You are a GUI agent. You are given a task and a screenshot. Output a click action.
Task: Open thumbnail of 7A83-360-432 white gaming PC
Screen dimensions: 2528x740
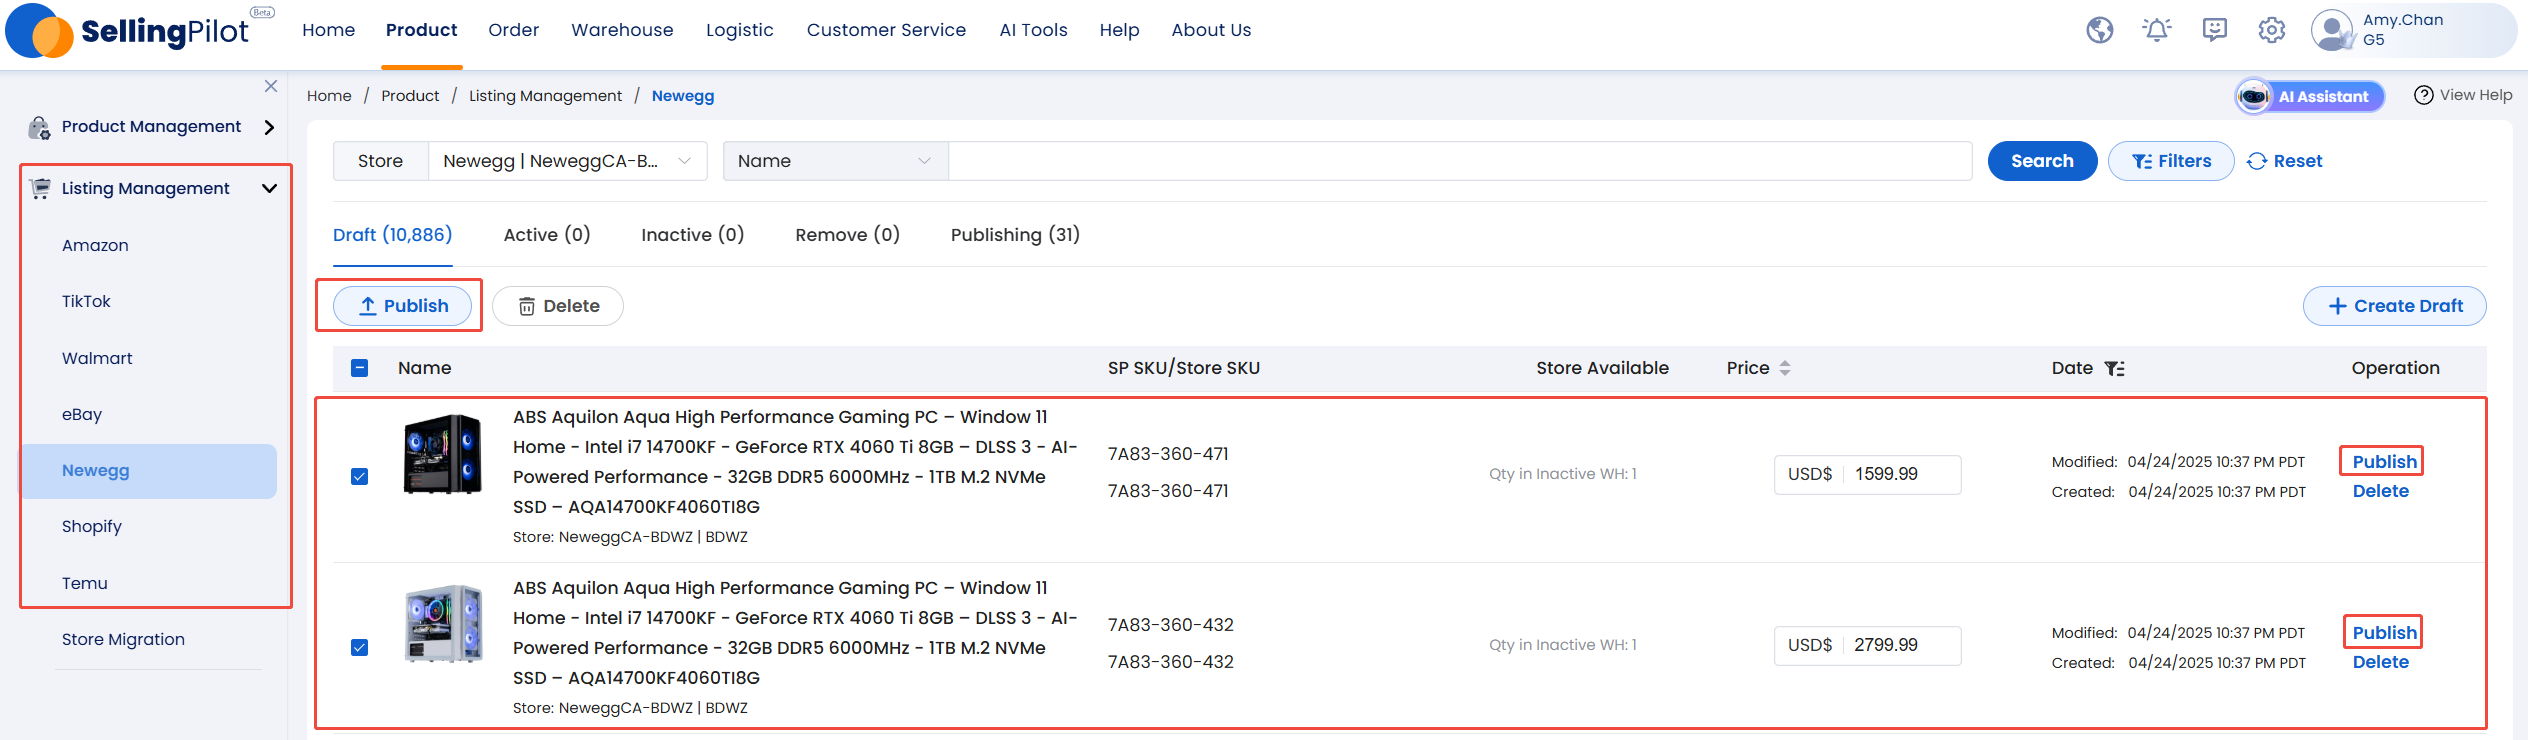coord(443,625)
